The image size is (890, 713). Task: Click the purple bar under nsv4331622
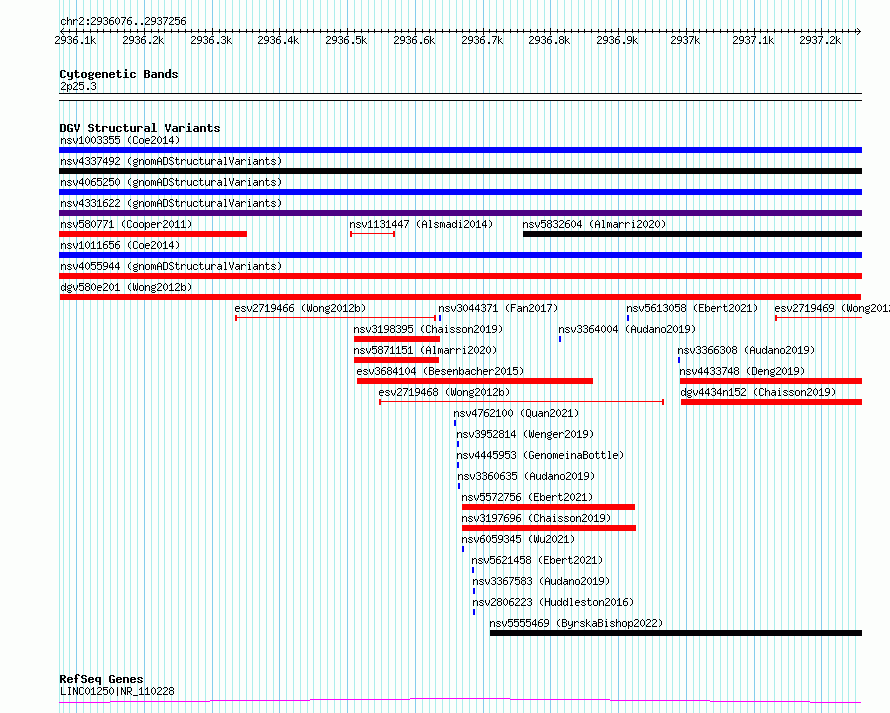coord(460,213)
